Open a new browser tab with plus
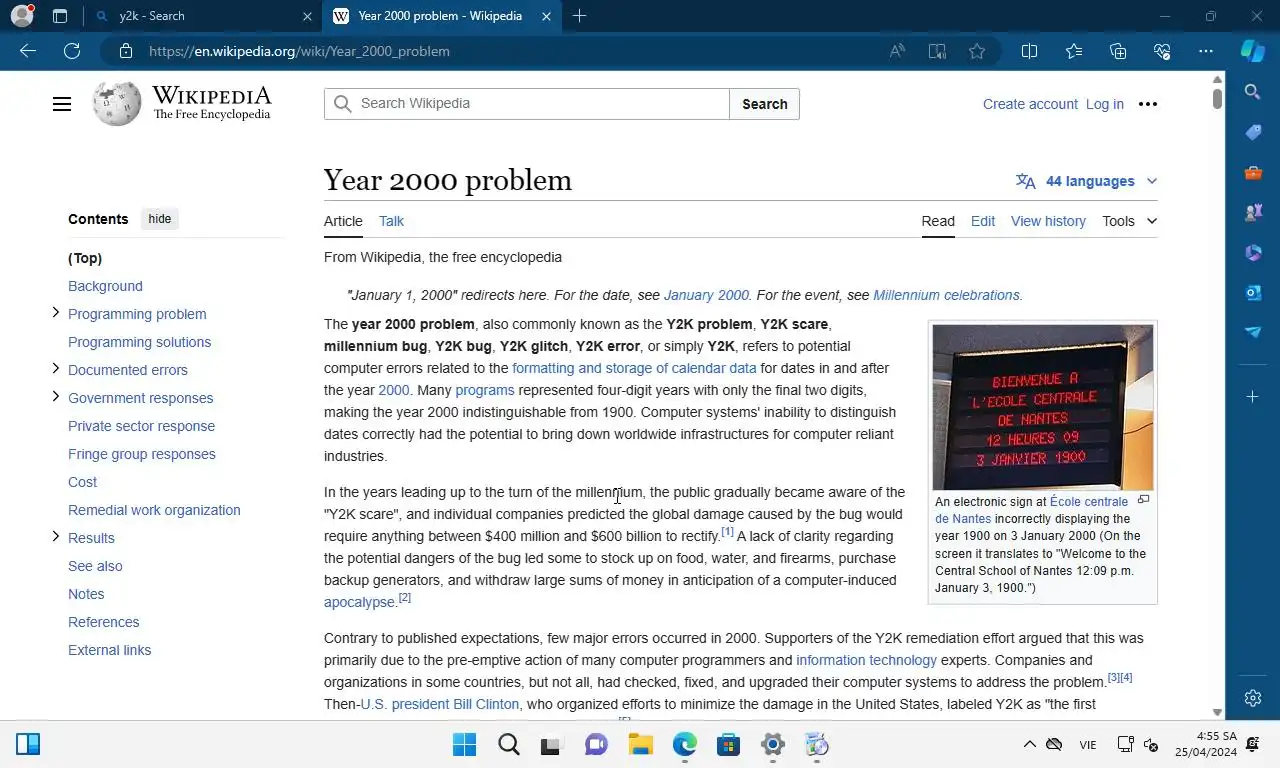Screen dimensions: 1280x768 579,16
